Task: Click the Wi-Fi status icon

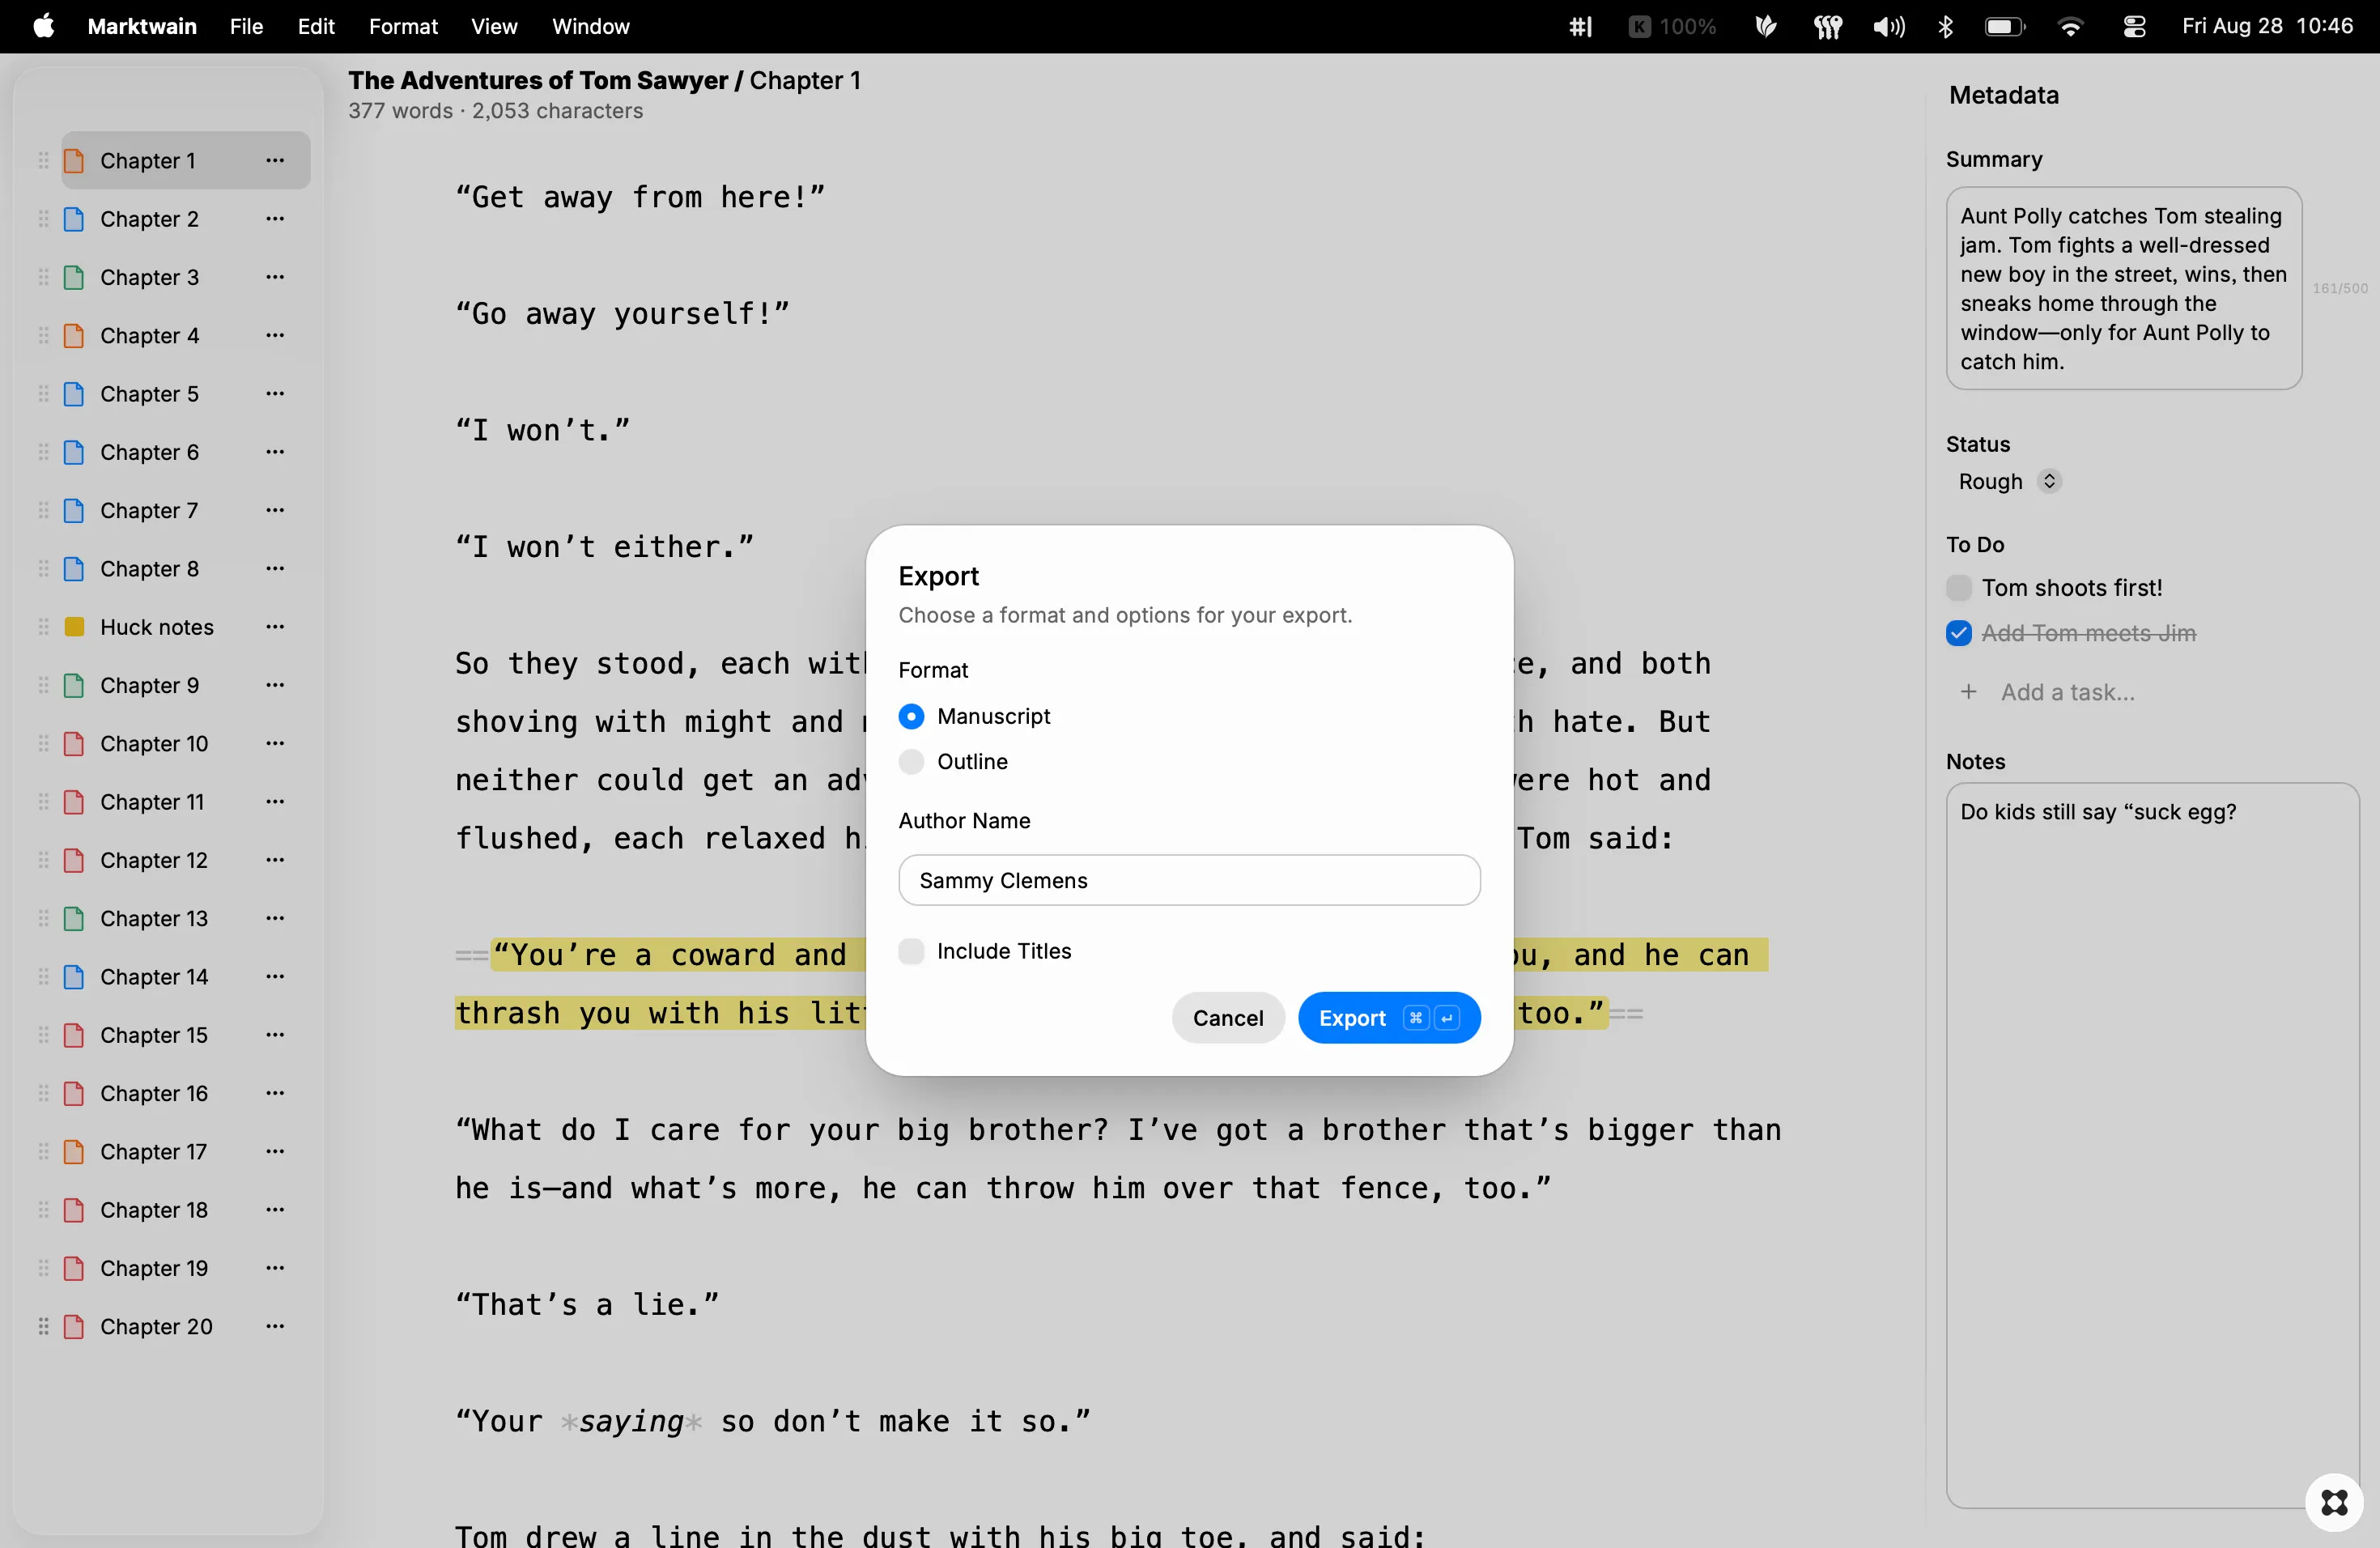Action: pyautogui.click(x=2071, y=26)
